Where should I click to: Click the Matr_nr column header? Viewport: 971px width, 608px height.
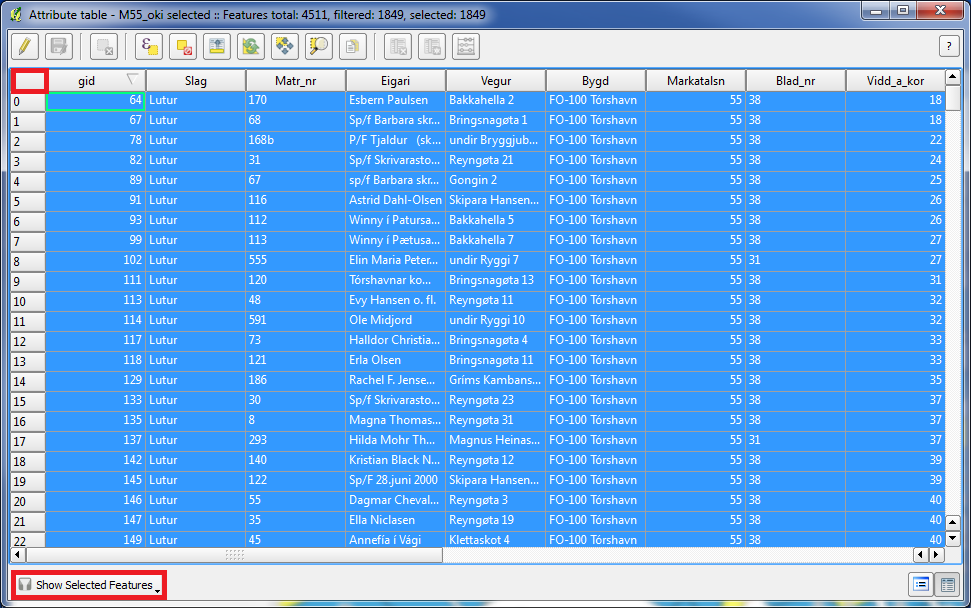[x=295, y=80]
